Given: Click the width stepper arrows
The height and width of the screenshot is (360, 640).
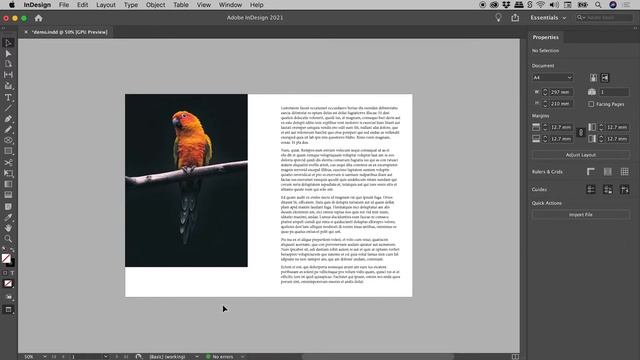Looking at the screenshot, I should 545,92.
